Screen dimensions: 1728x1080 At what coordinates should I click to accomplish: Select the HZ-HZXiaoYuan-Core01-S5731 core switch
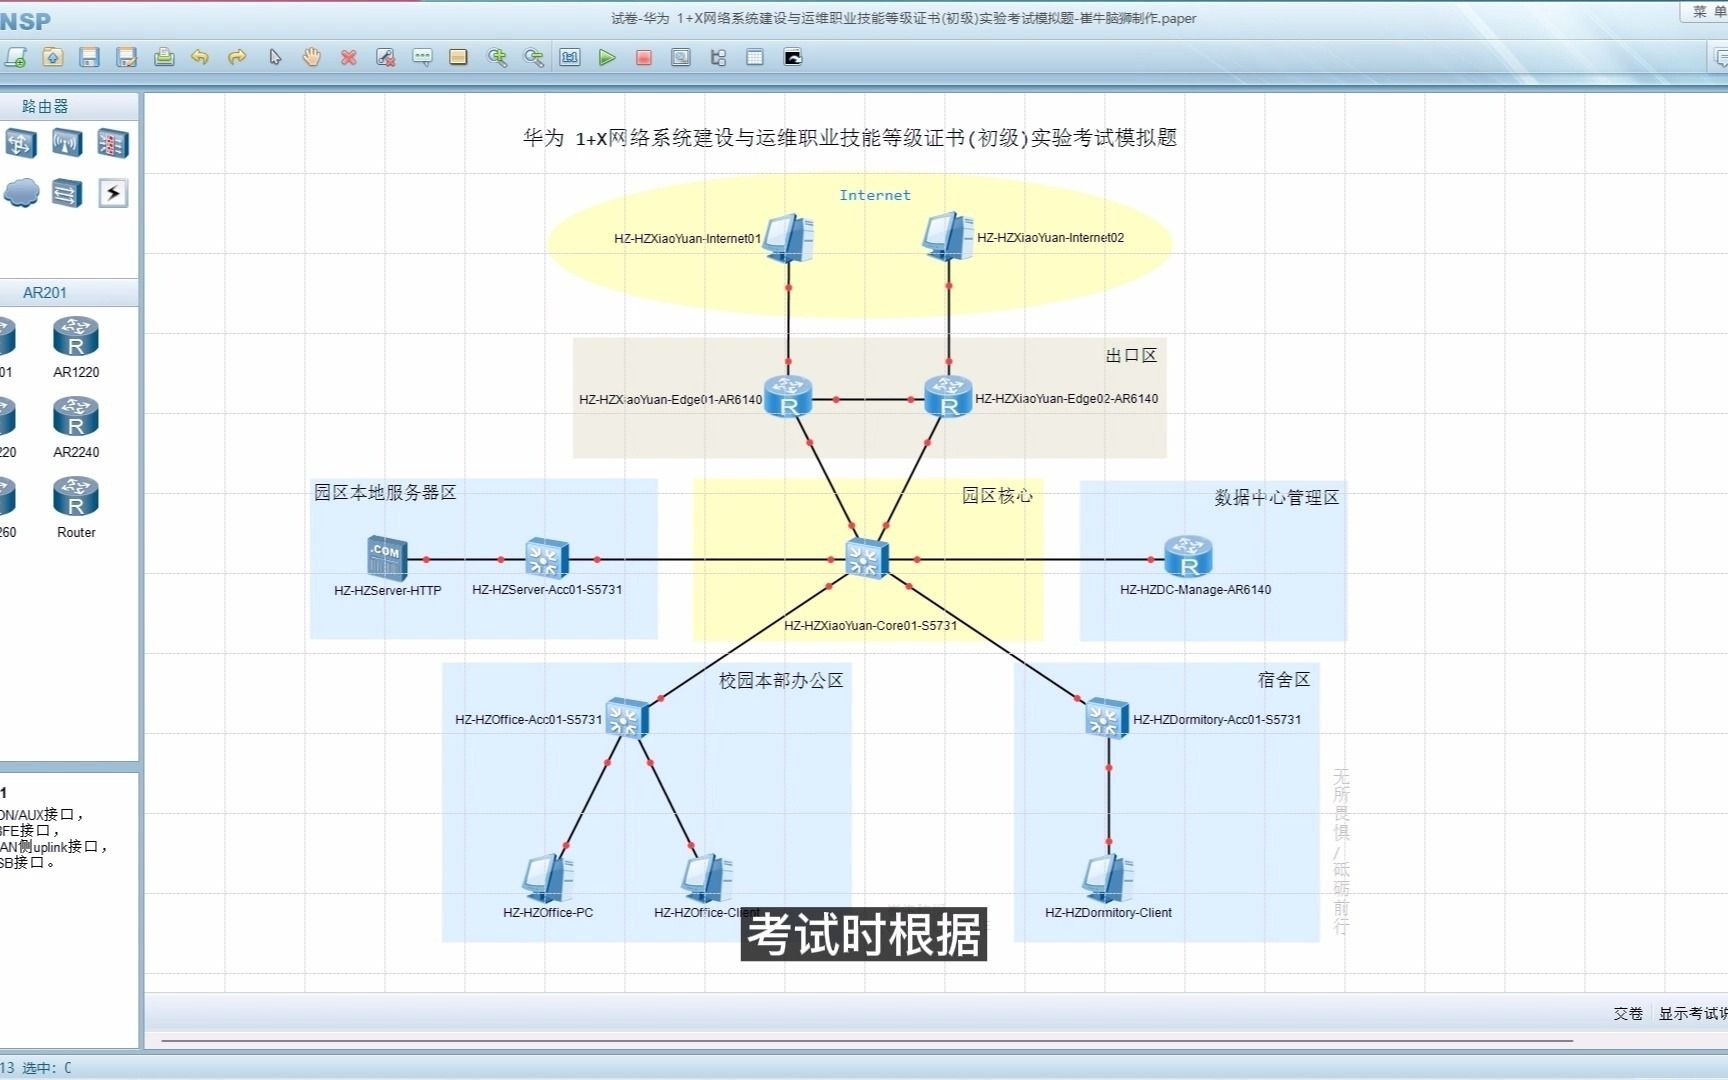tap(866, 558)
